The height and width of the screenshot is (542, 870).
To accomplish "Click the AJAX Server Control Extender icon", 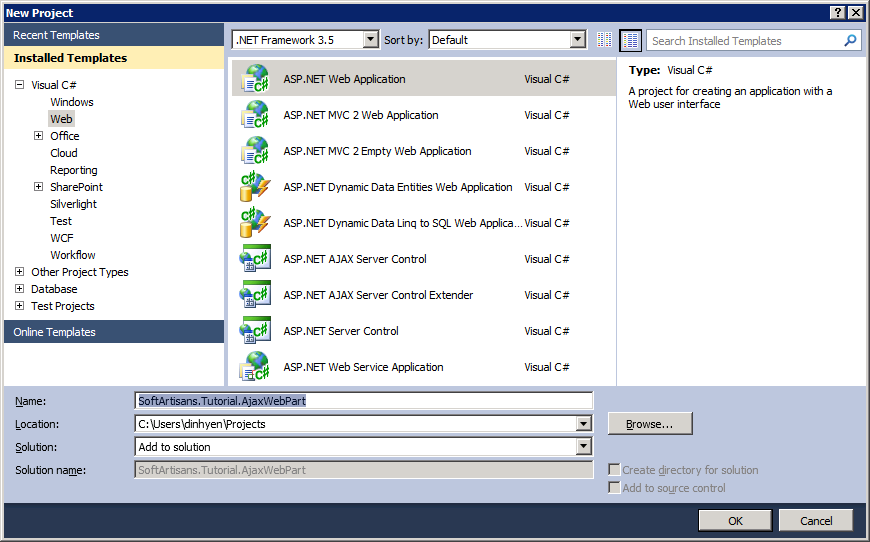I will (x=255, y=295).
